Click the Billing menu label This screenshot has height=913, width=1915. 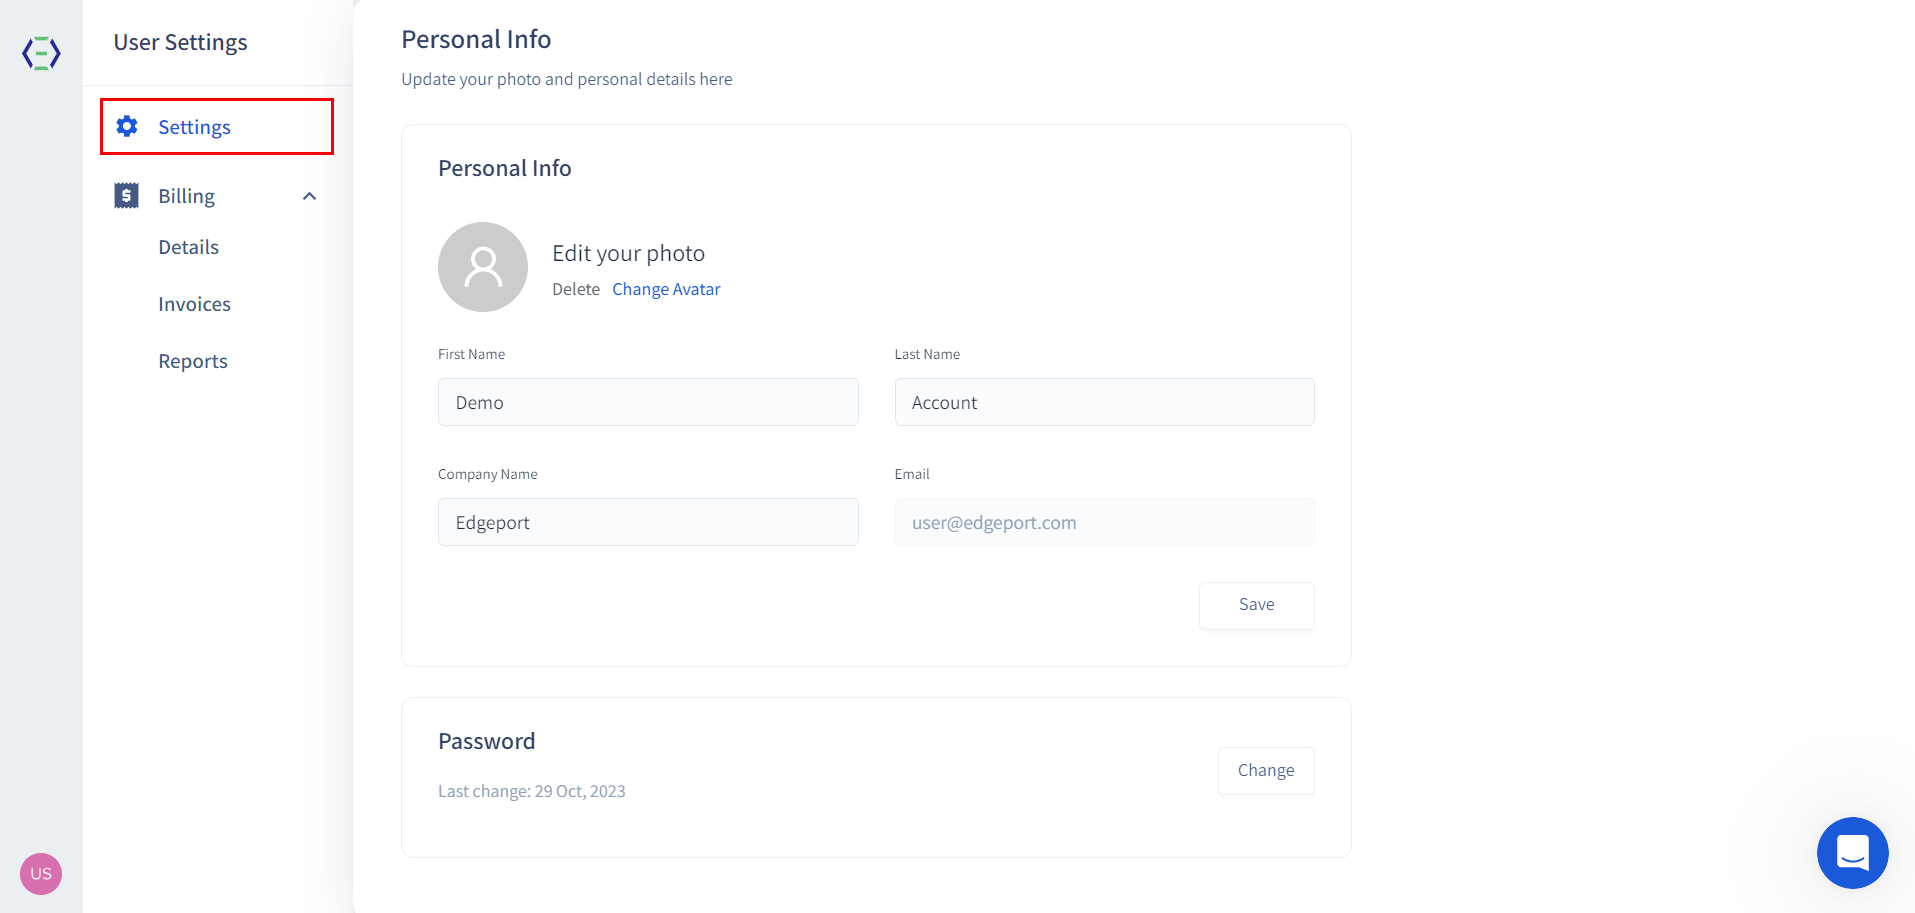(x=187, y=196)
